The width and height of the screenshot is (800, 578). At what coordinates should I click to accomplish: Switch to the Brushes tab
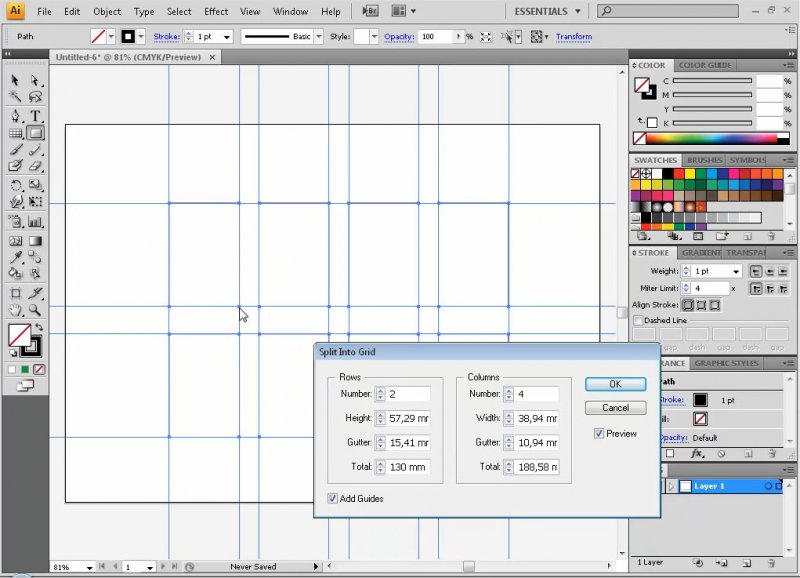click(704, 160)
